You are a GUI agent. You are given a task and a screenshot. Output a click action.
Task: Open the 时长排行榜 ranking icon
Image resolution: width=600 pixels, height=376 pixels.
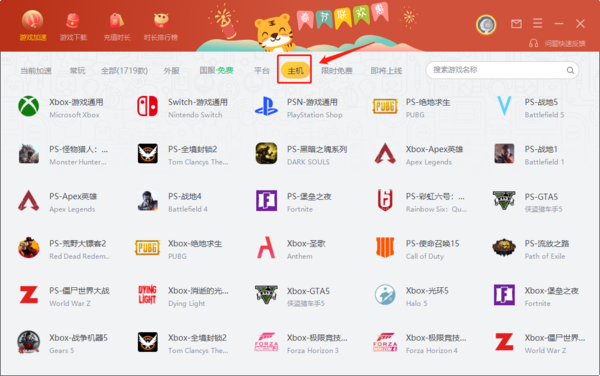[161, 21]
